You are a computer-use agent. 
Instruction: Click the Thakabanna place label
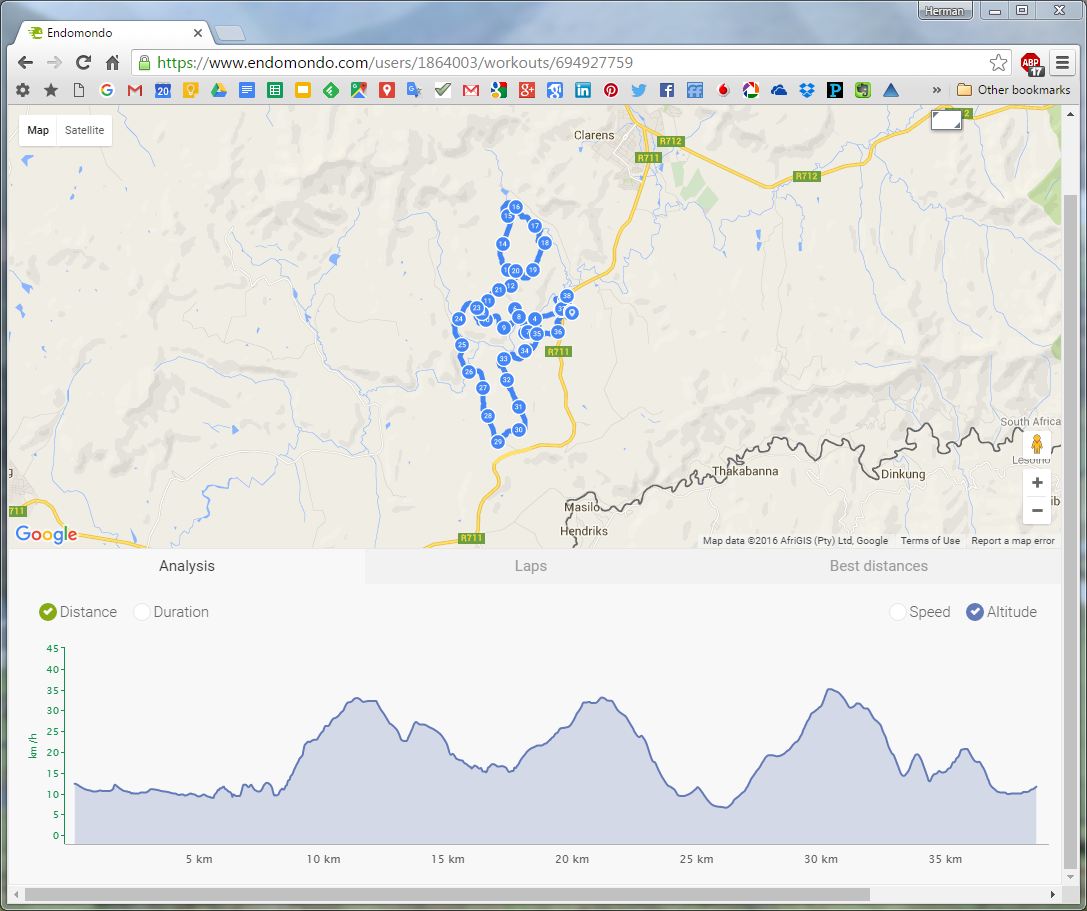tap(745, 471)
